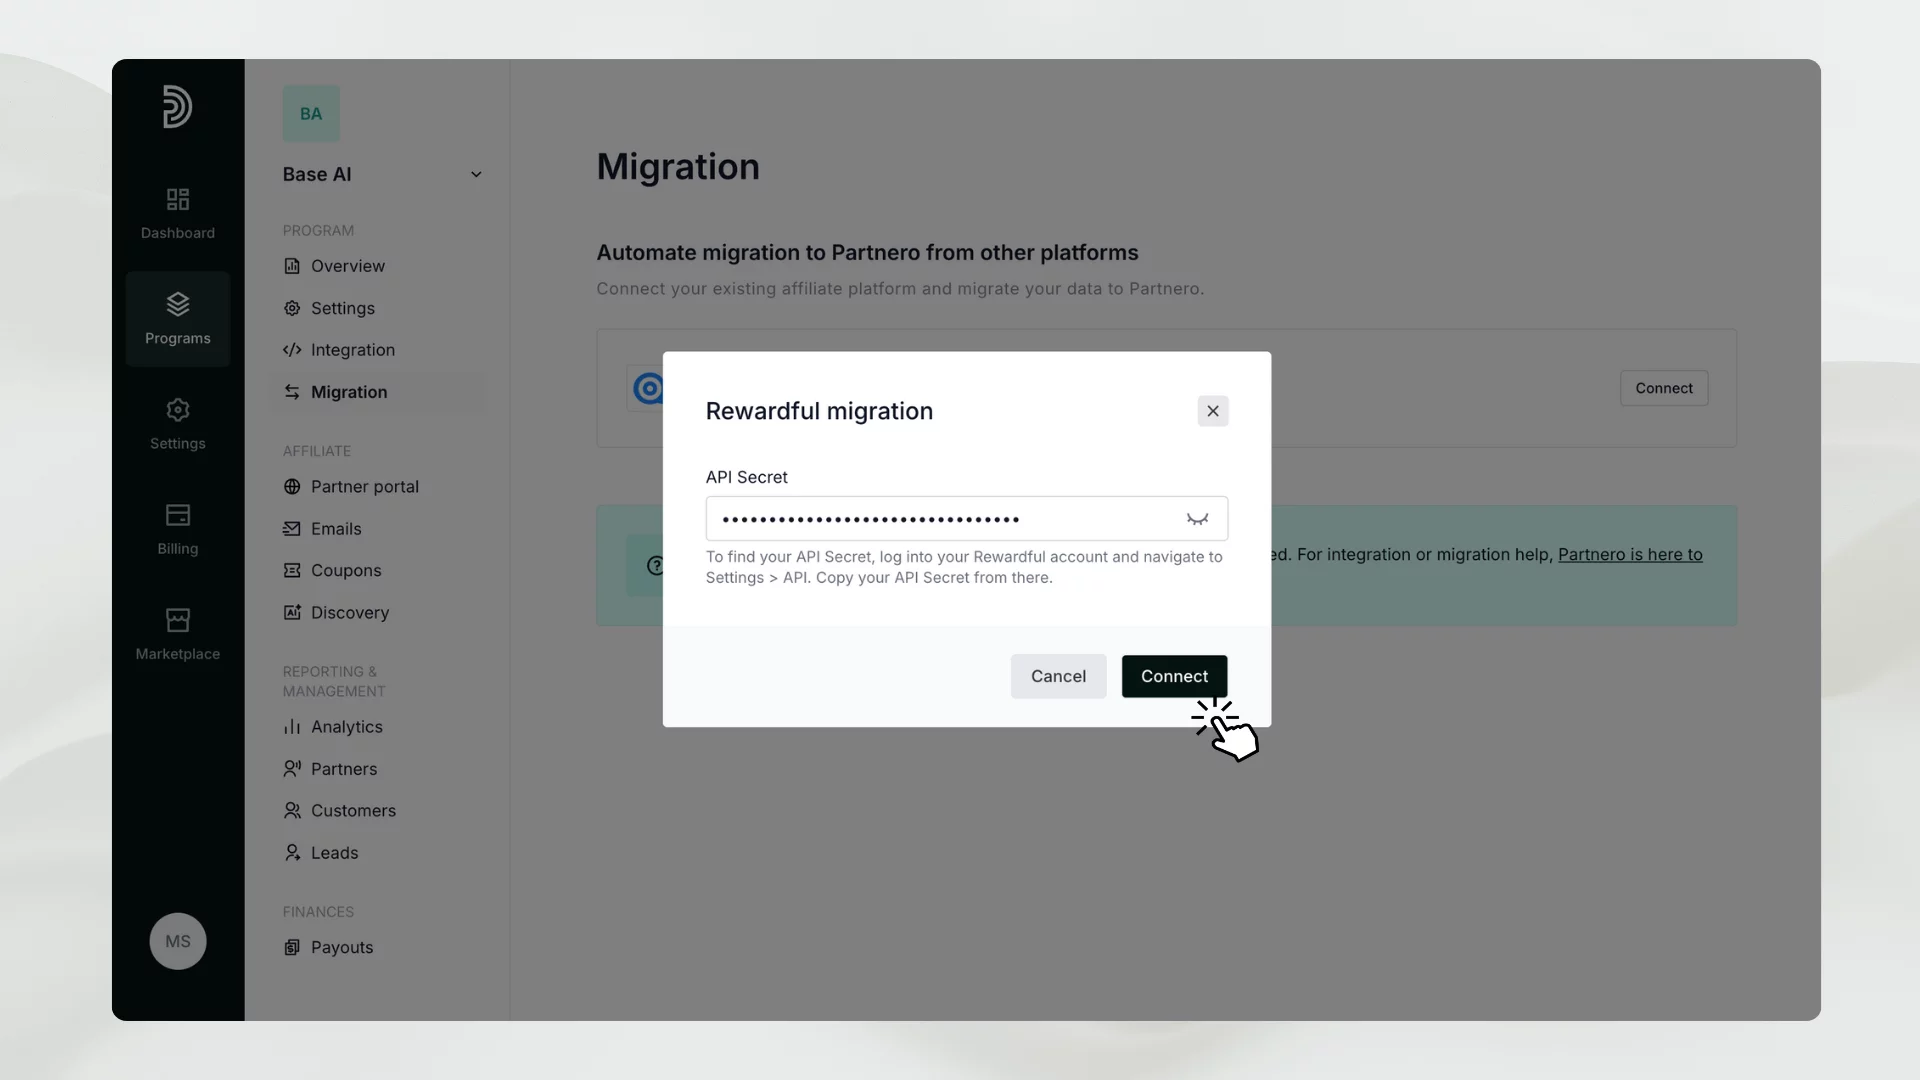Open the Integration menu item
The width and height of the screenshot is (1920, 1080).
click(352, 350)
